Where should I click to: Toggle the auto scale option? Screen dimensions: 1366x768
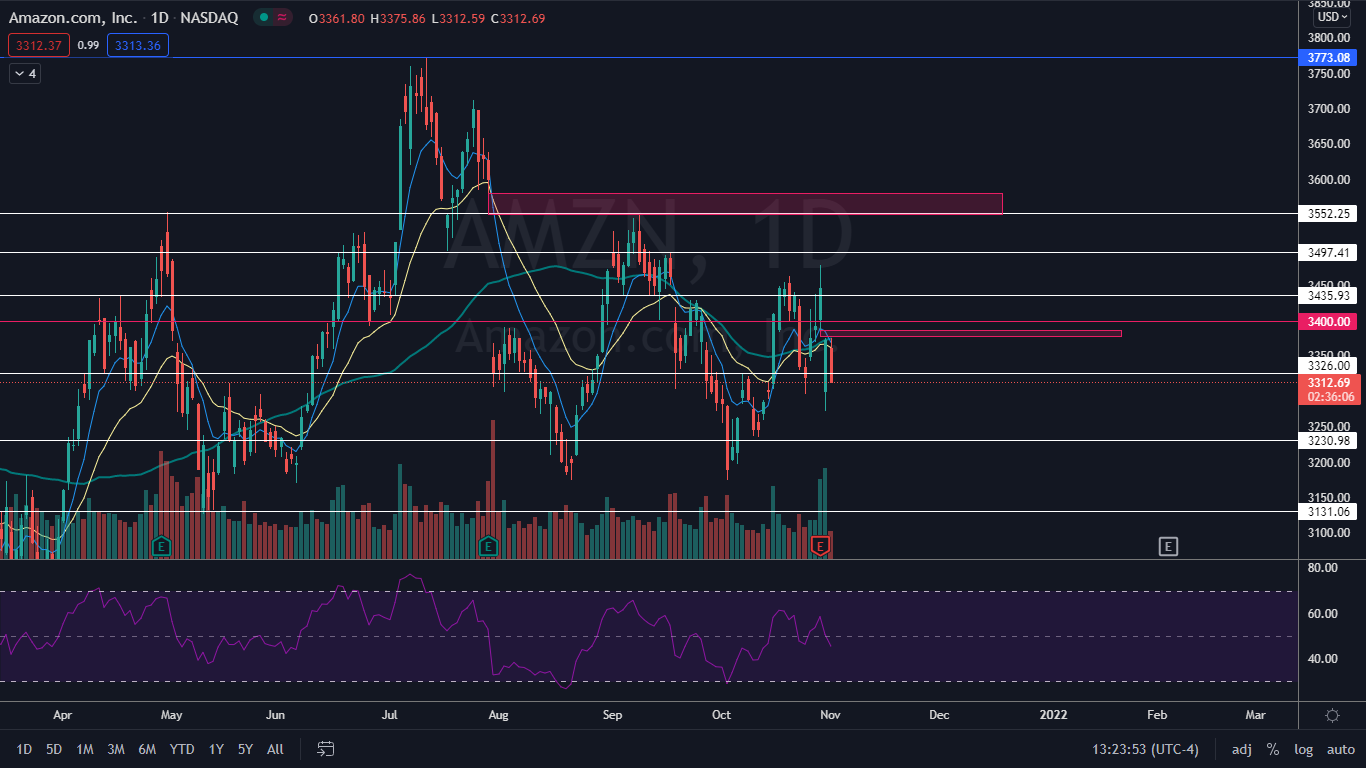coord(1341,749)
